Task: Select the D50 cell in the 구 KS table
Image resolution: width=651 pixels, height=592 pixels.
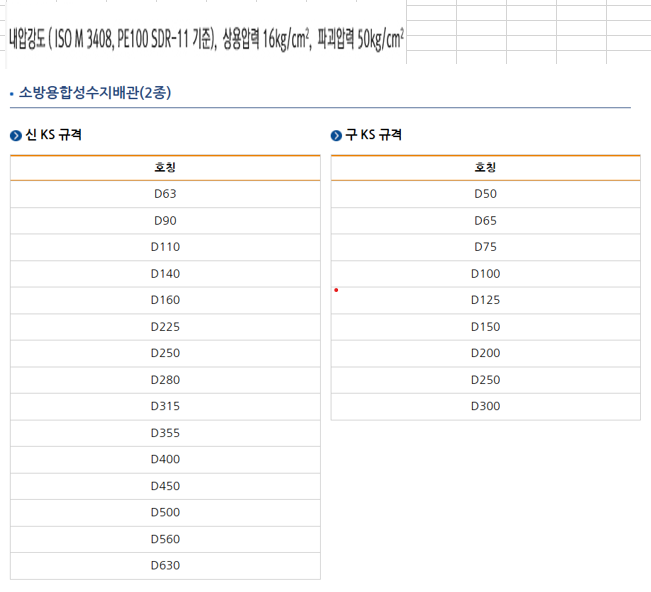Action: 485,194
